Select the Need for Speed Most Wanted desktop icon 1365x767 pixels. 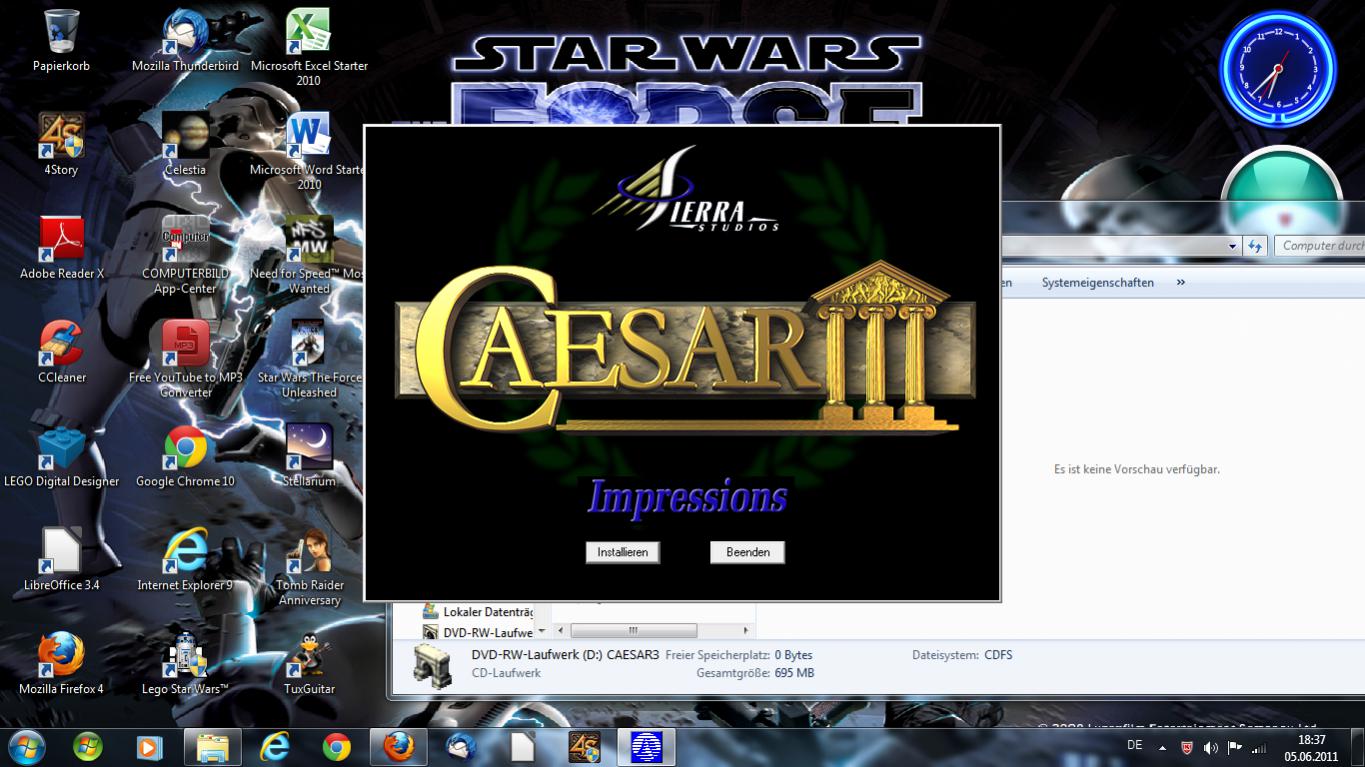[x=309, y=255]
